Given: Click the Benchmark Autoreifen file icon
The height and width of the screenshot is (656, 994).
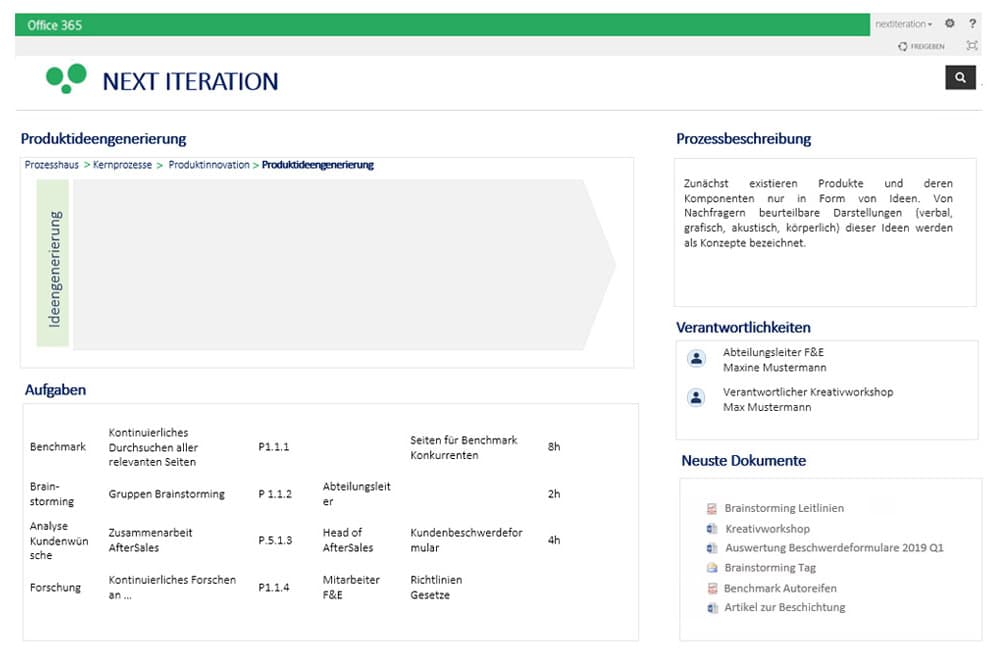Looking at the screenshot, I should (712, 588).
